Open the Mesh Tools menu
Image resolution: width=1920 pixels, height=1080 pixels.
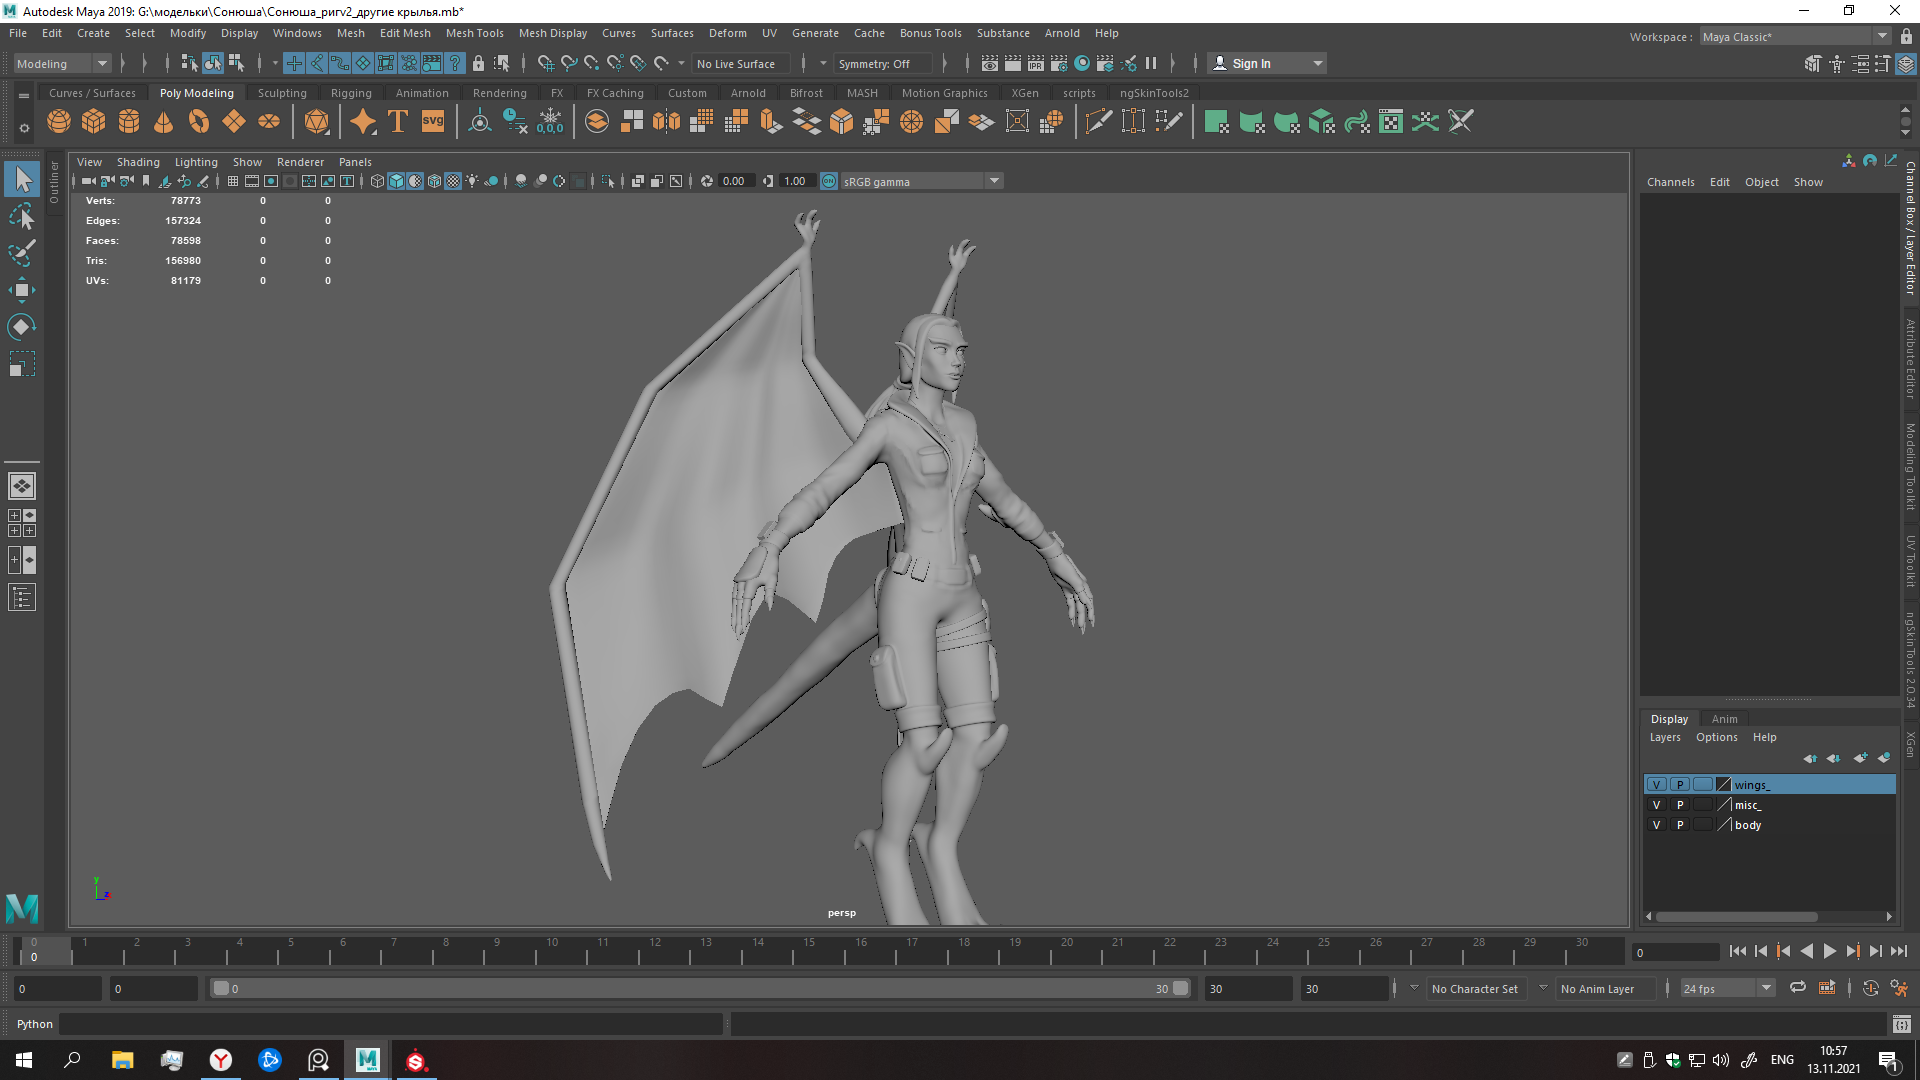(474, 33)
